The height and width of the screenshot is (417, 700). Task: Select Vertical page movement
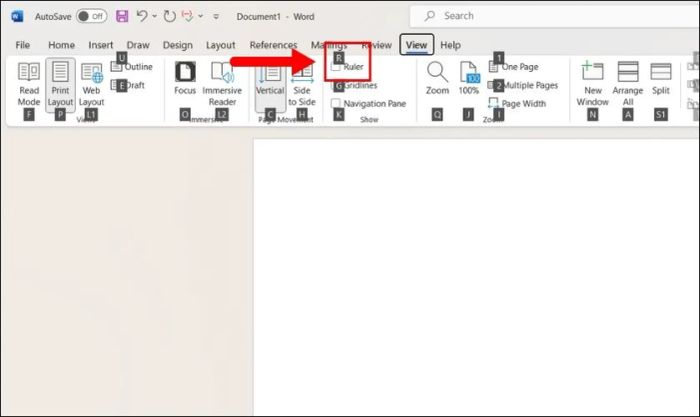point(270,85)
